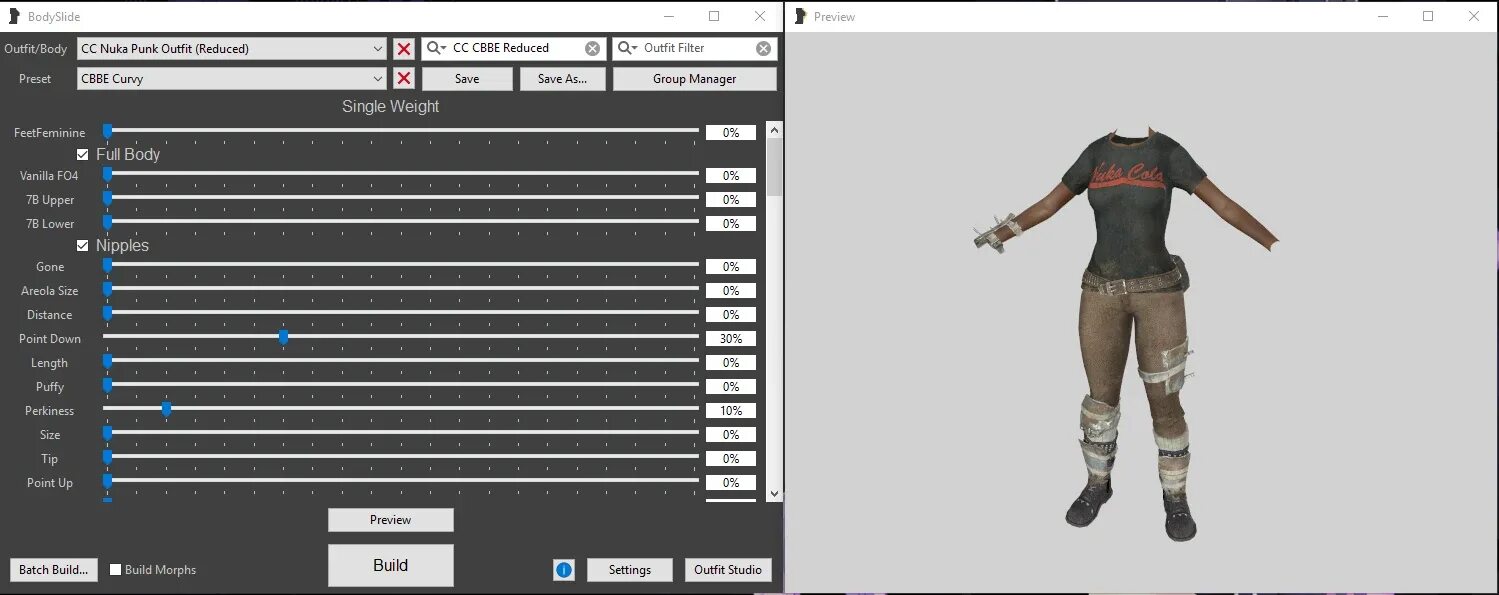Click the large Build button
This screenshot has width=1499, height=595.
pyautogui.click(x=391, y=565)
